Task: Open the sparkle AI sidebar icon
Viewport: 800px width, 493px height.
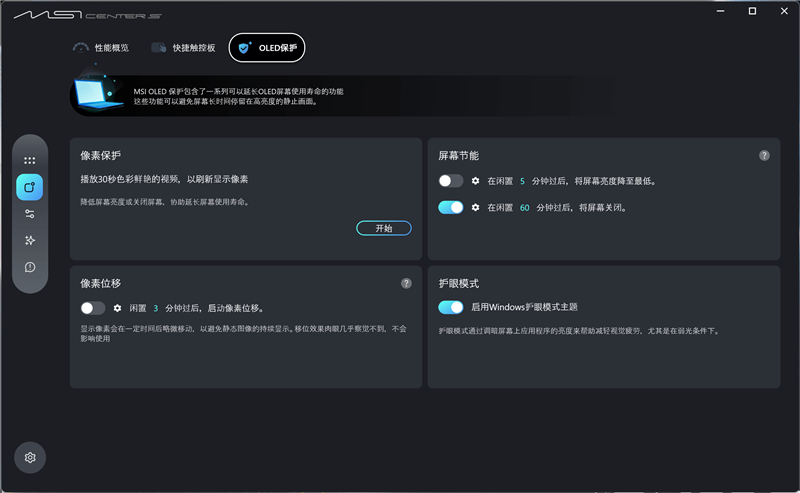Action: (x=30, y=240)
